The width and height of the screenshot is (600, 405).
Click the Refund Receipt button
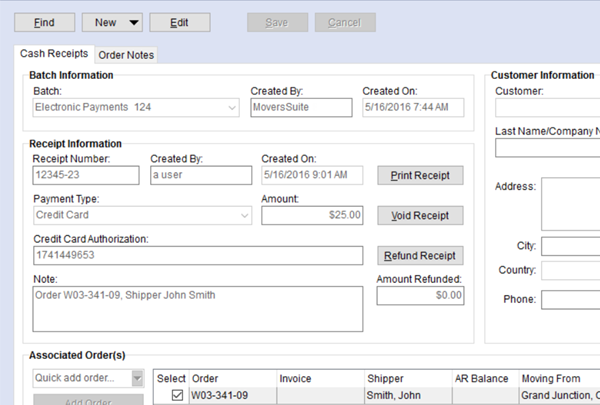point(420,255)
